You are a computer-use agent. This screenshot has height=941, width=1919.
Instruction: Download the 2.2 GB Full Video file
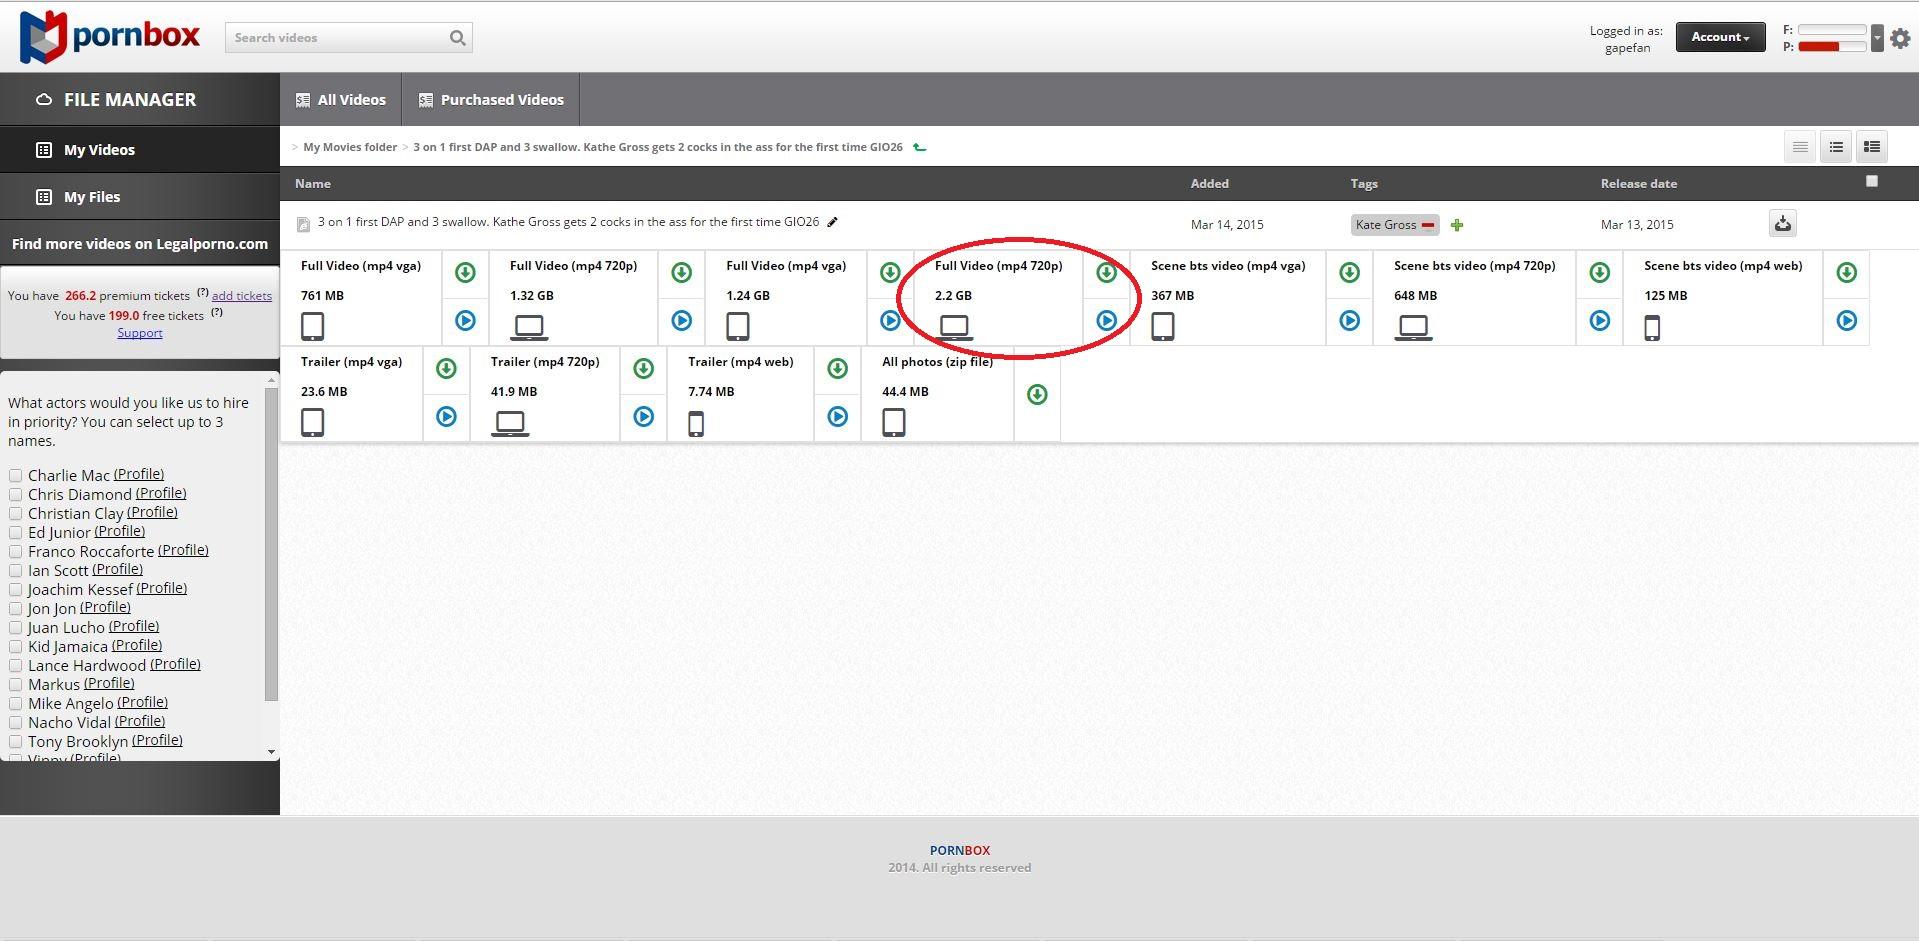pos(1106,272)
